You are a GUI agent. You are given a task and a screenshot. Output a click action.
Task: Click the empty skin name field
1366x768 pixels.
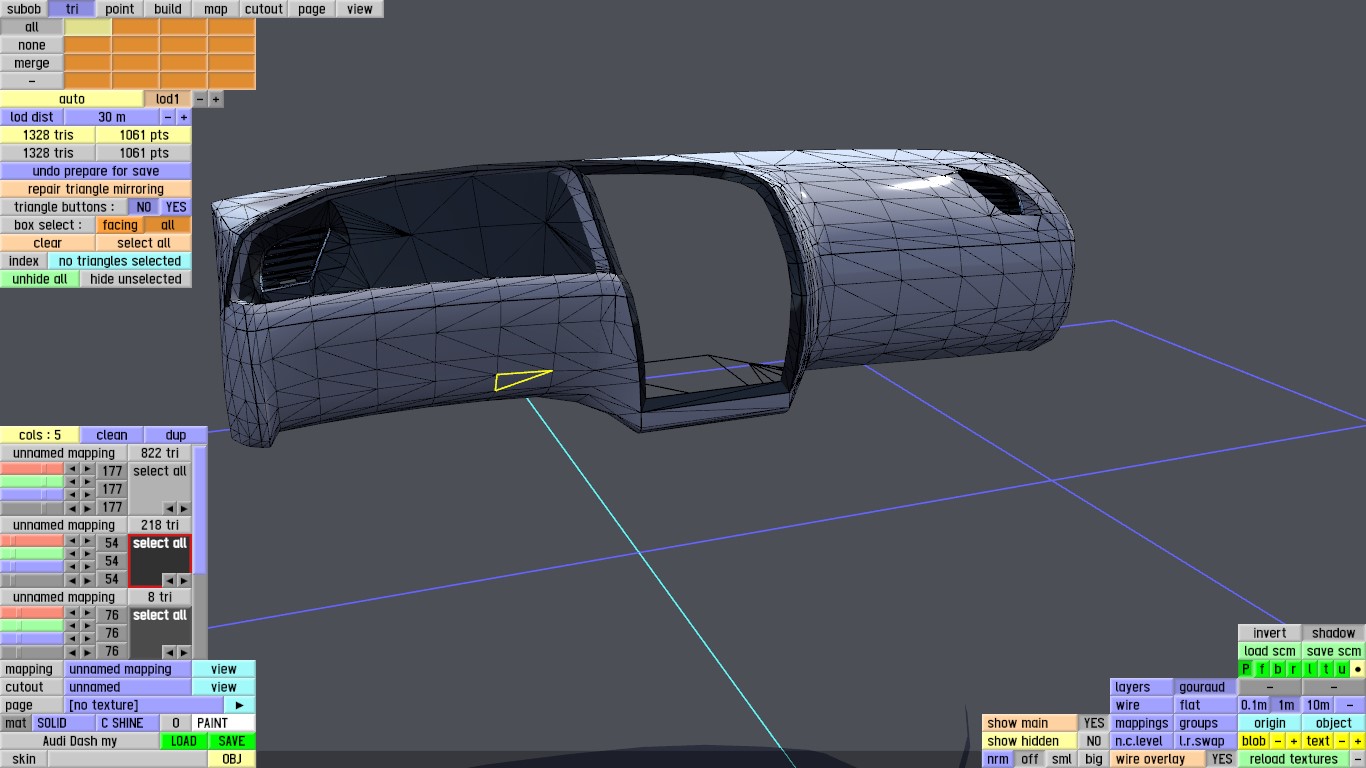[128, 759]
